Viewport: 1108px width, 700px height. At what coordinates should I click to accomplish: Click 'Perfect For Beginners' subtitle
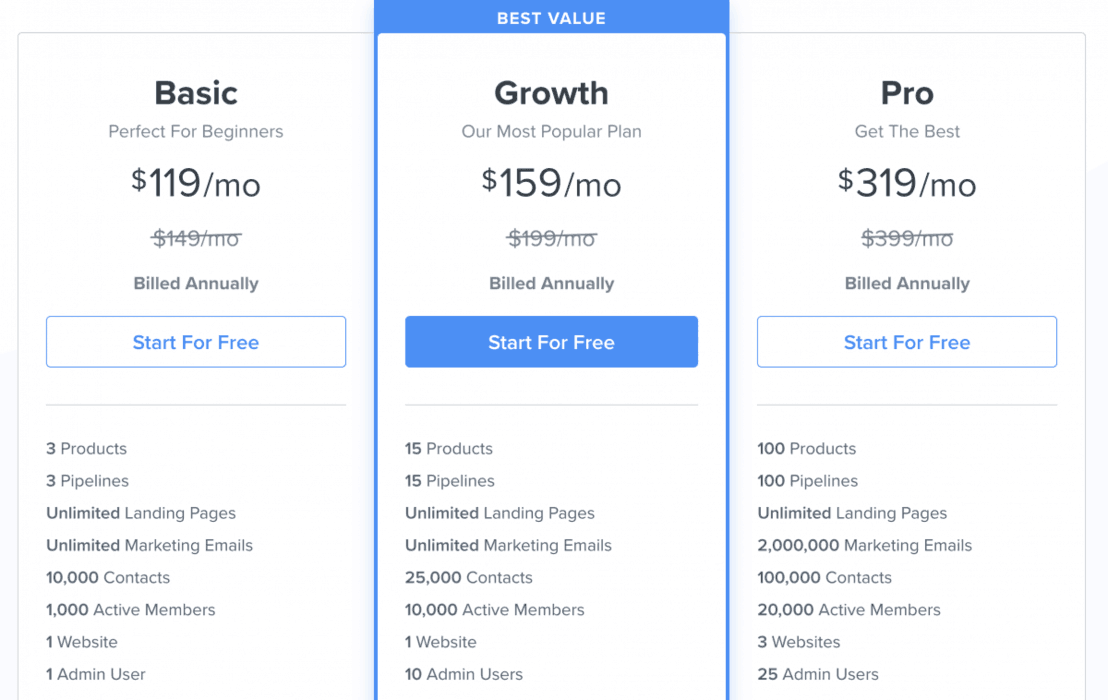pos(196,131)
